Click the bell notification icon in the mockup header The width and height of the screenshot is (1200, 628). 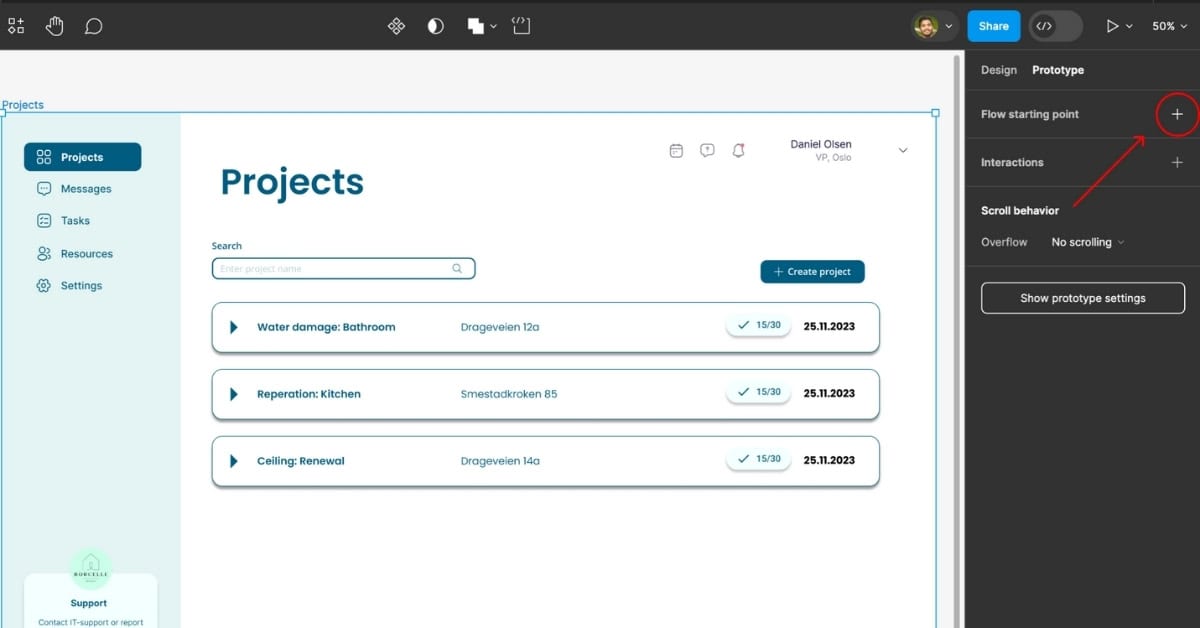(739, 149)
